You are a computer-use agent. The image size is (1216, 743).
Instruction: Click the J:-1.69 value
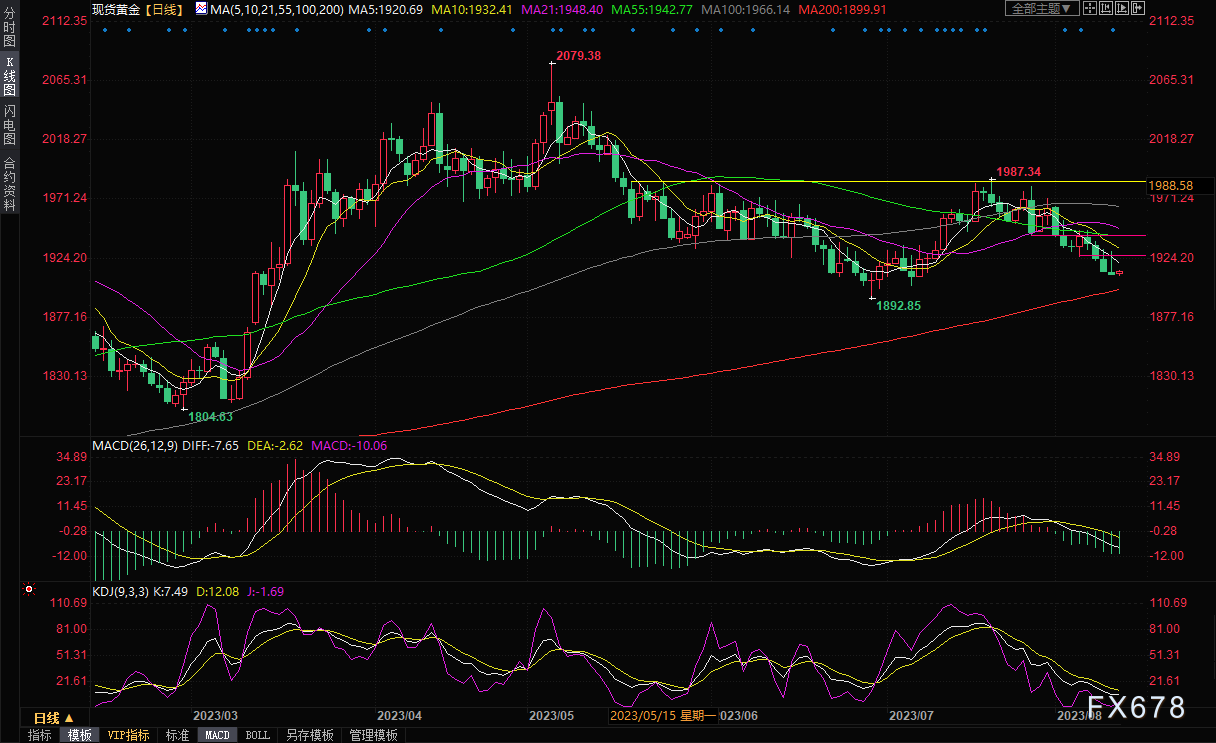point(266,591)
